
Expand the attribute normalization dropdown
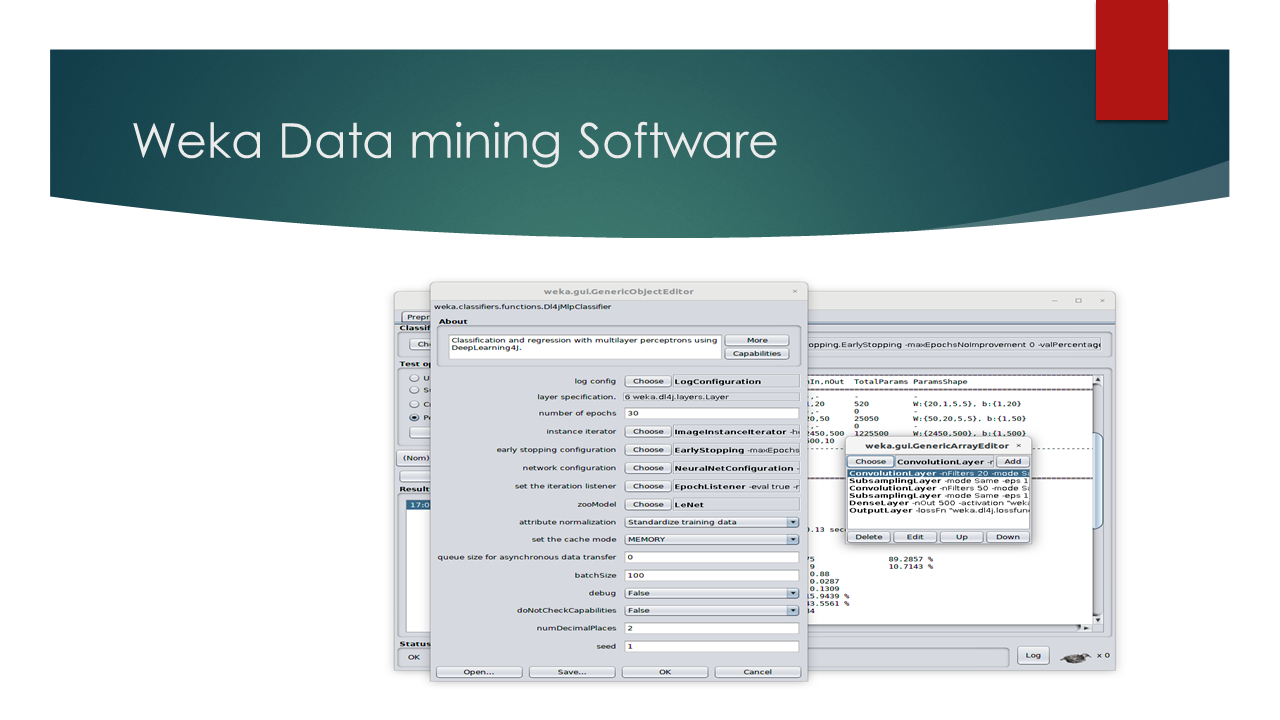(x=792, y=522)
